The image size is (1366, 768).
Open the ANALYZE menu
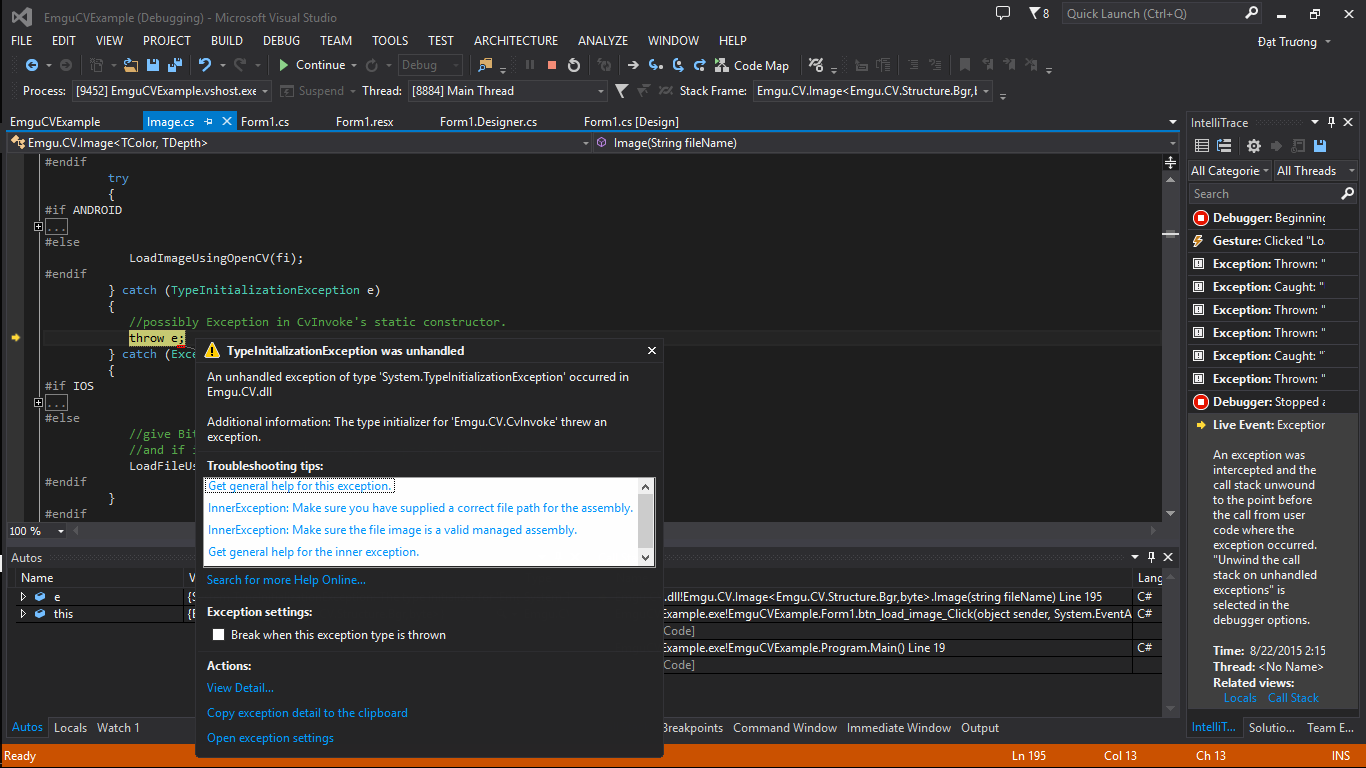coord(603,41)
